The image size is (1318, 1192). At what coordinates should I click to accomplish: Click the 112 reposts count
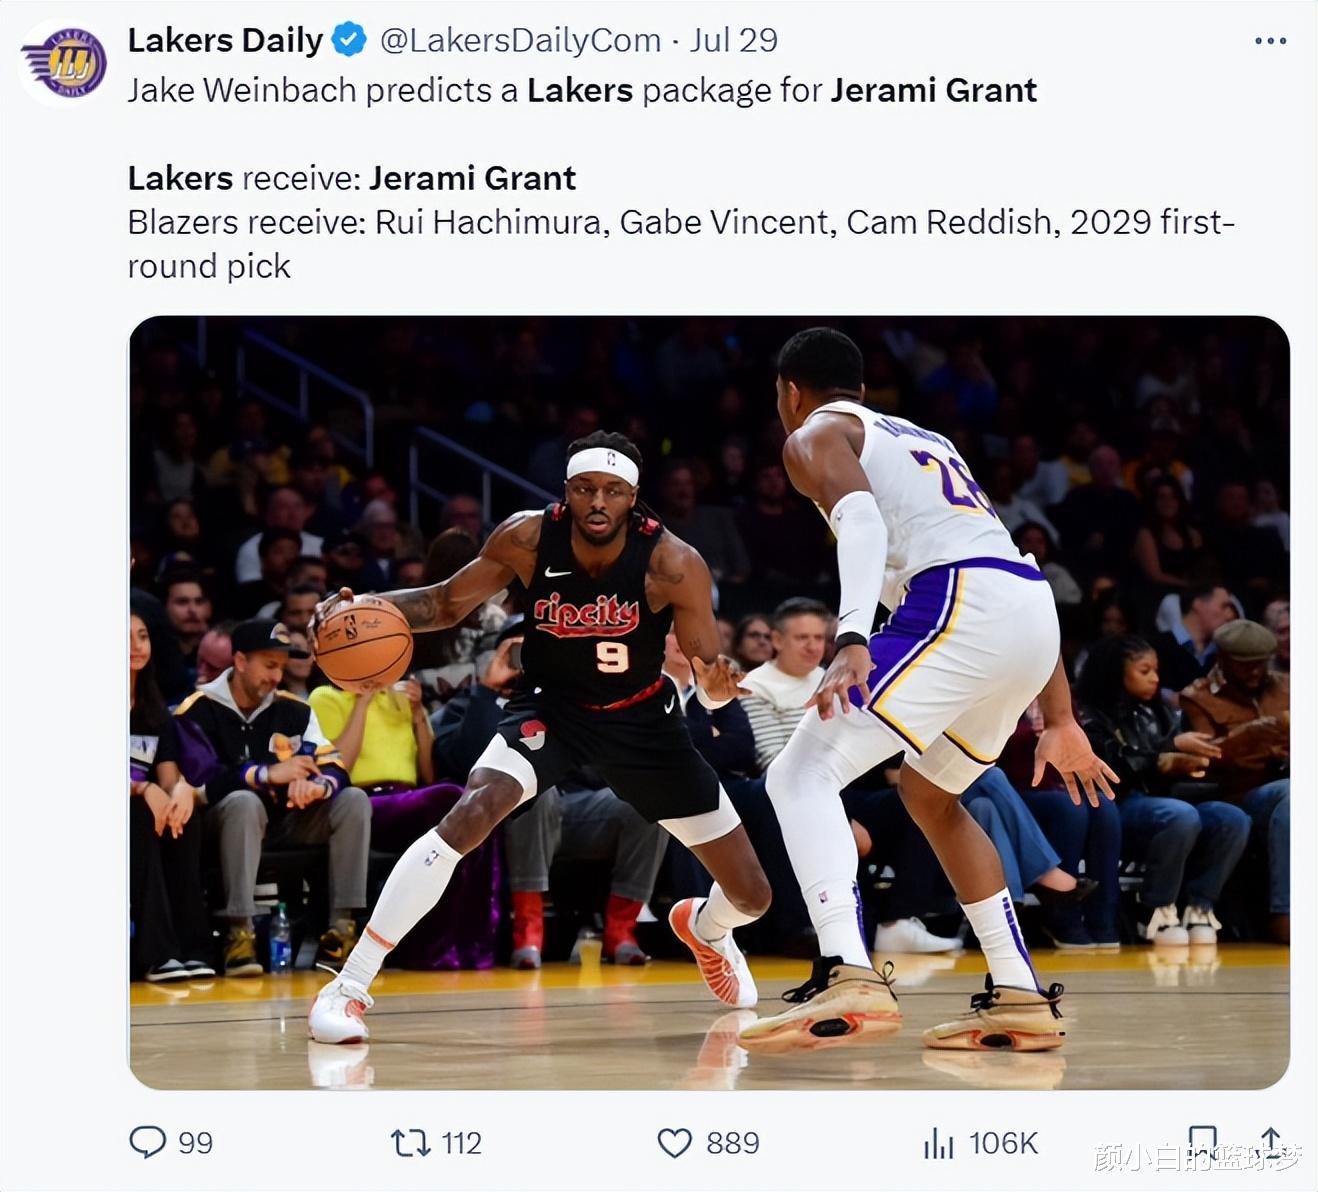point(461,1143)
